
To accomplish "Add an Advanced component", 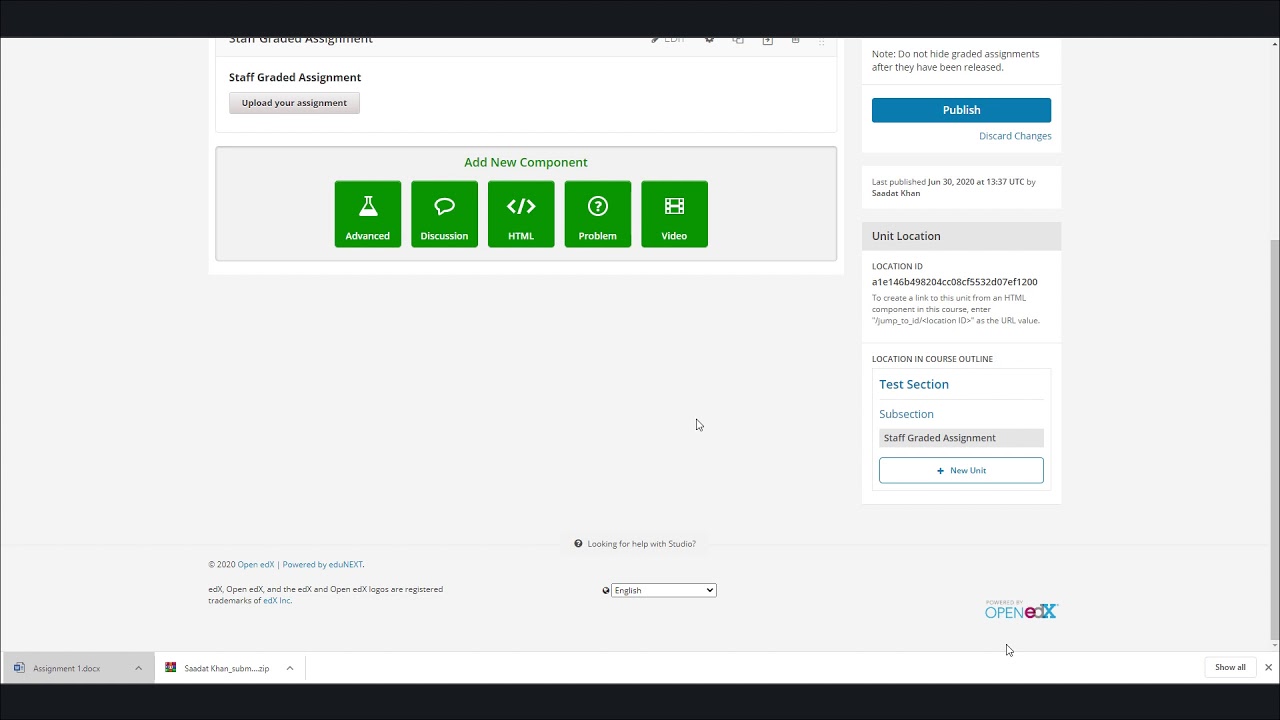I will 368,214.
